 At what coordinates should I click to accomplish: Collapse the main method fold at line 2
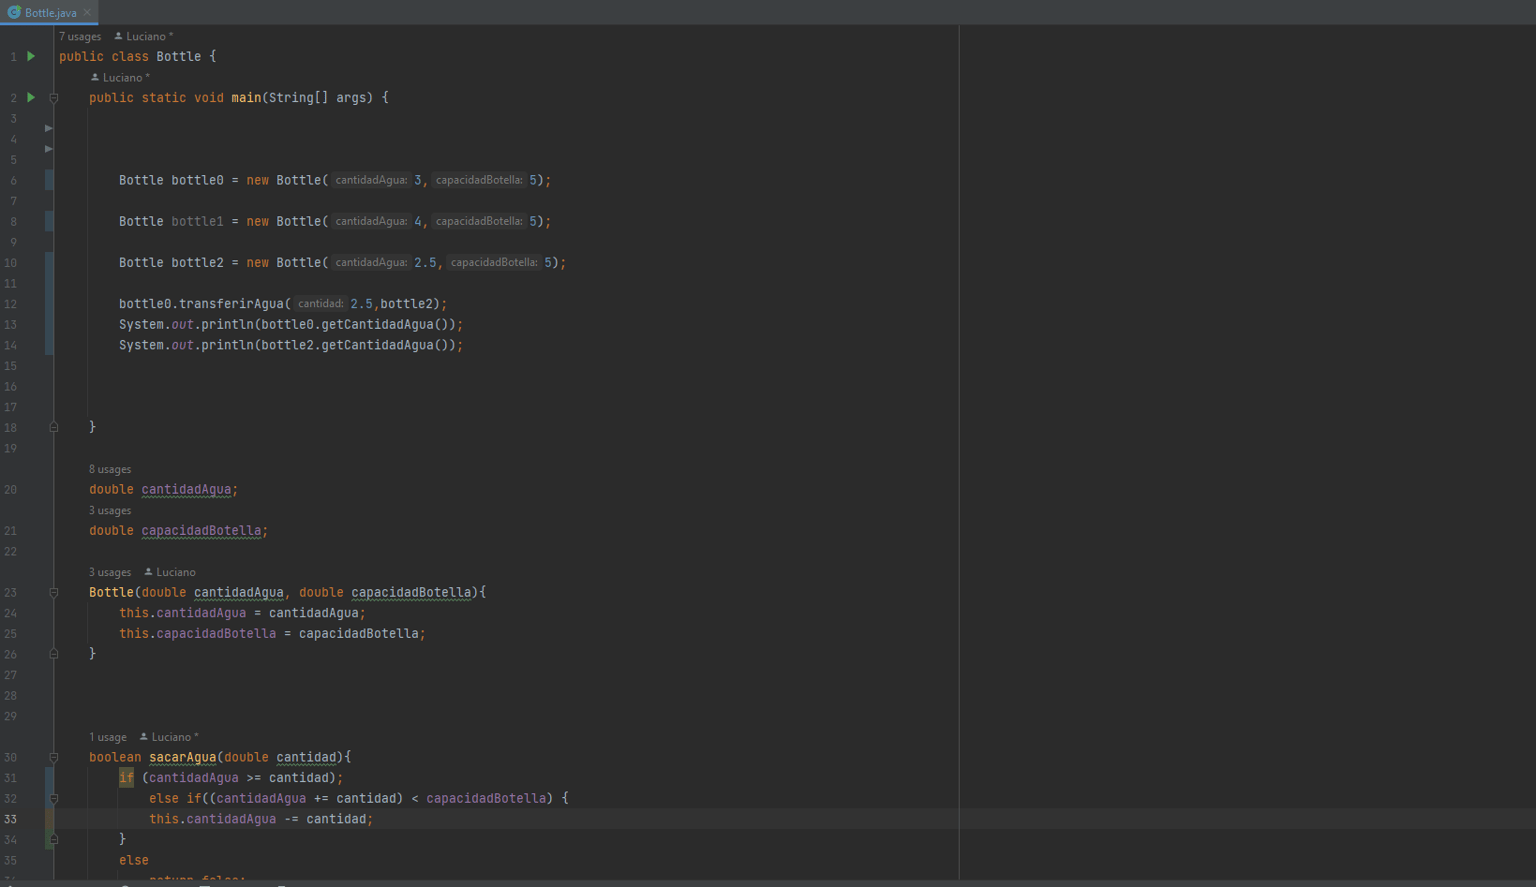(54, 98)
